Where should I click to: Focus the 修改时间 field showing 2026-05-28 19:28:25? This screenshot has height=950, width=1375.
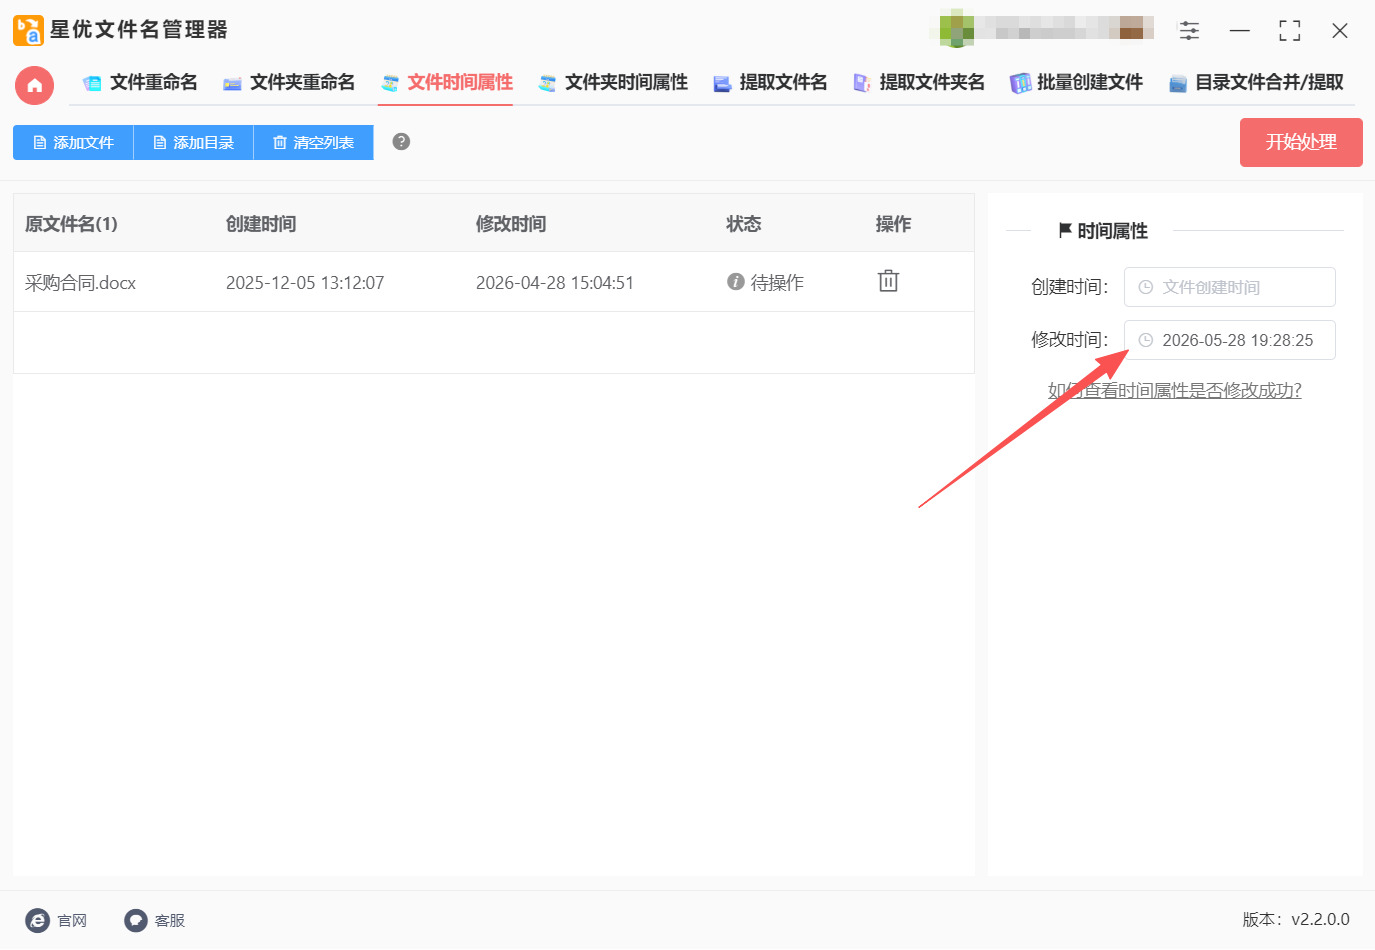click(x=1229, y=340)
